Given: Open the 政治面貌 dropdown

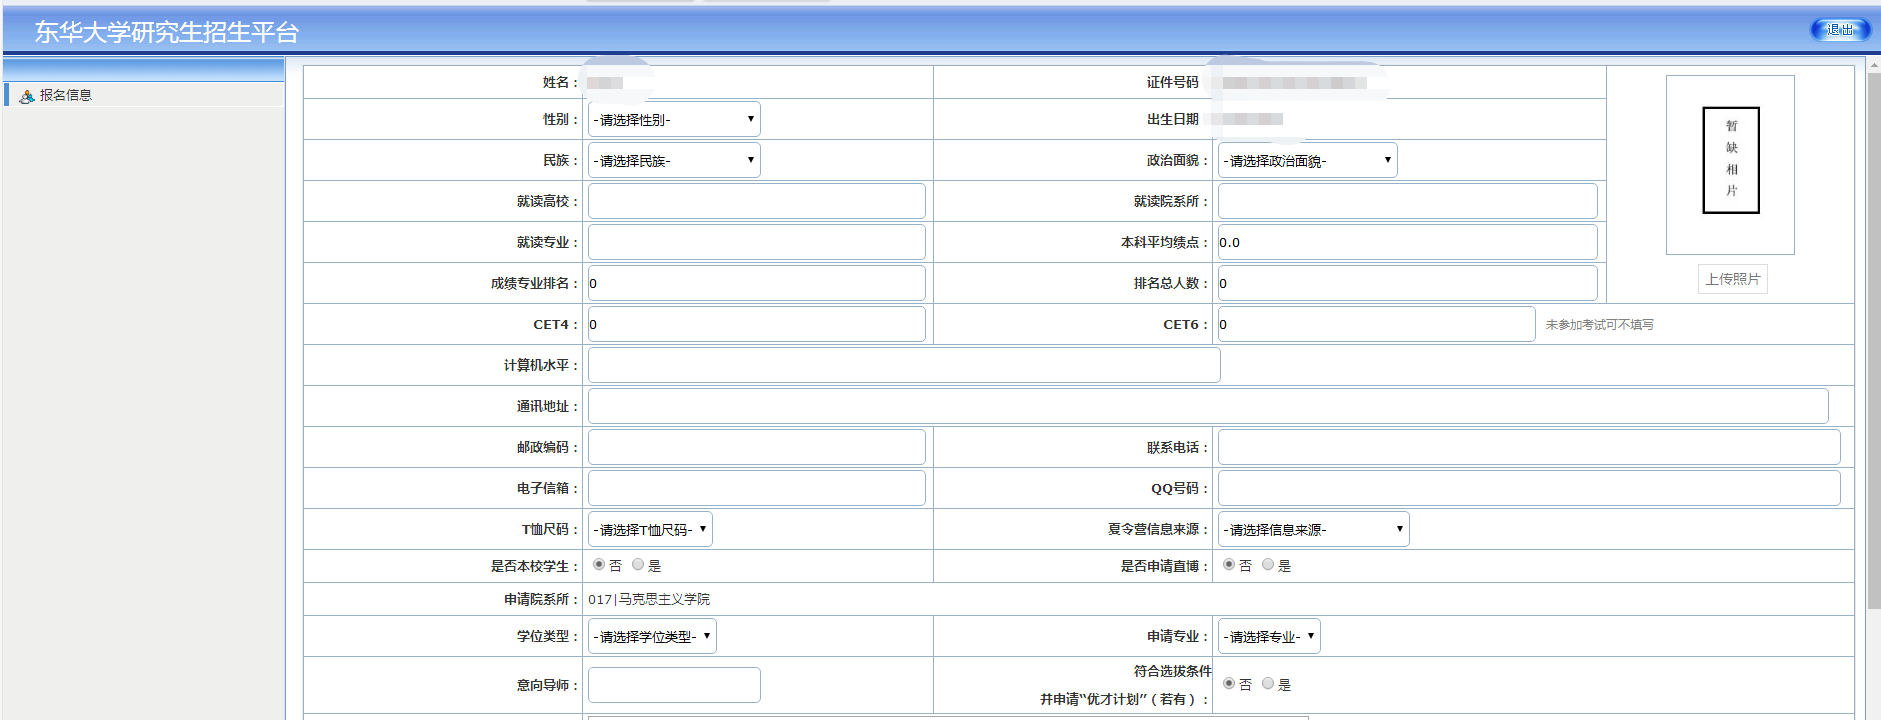Looking at the screenshot, I should point(1306,161).
